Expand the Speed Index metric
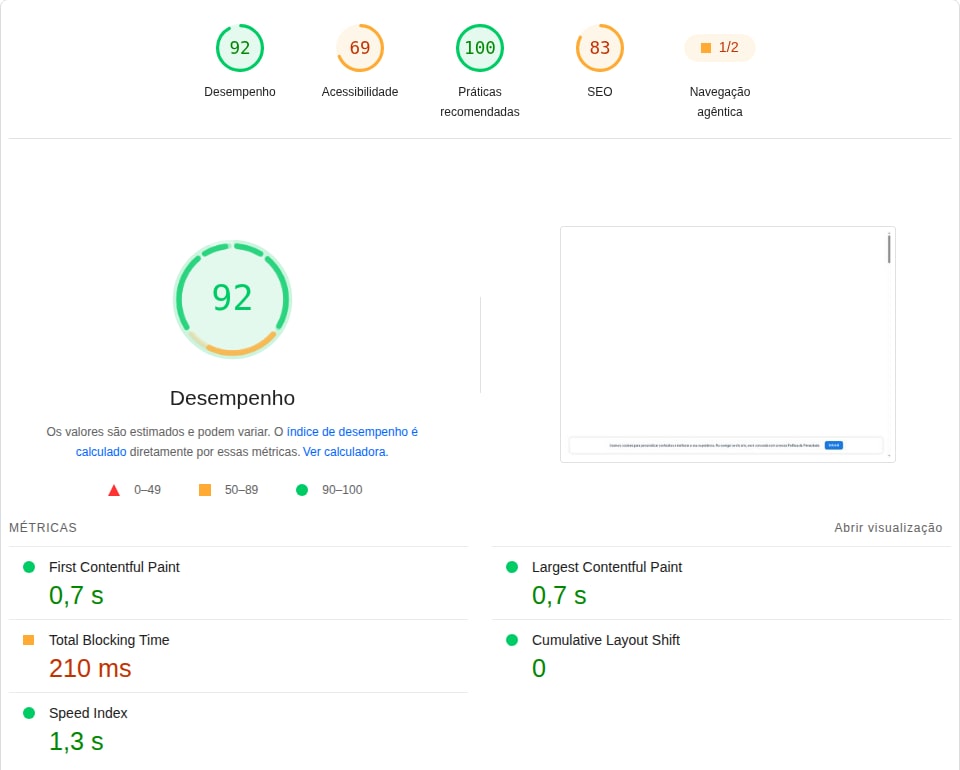Screen dimensions: 960x770 tap(238, 730)
